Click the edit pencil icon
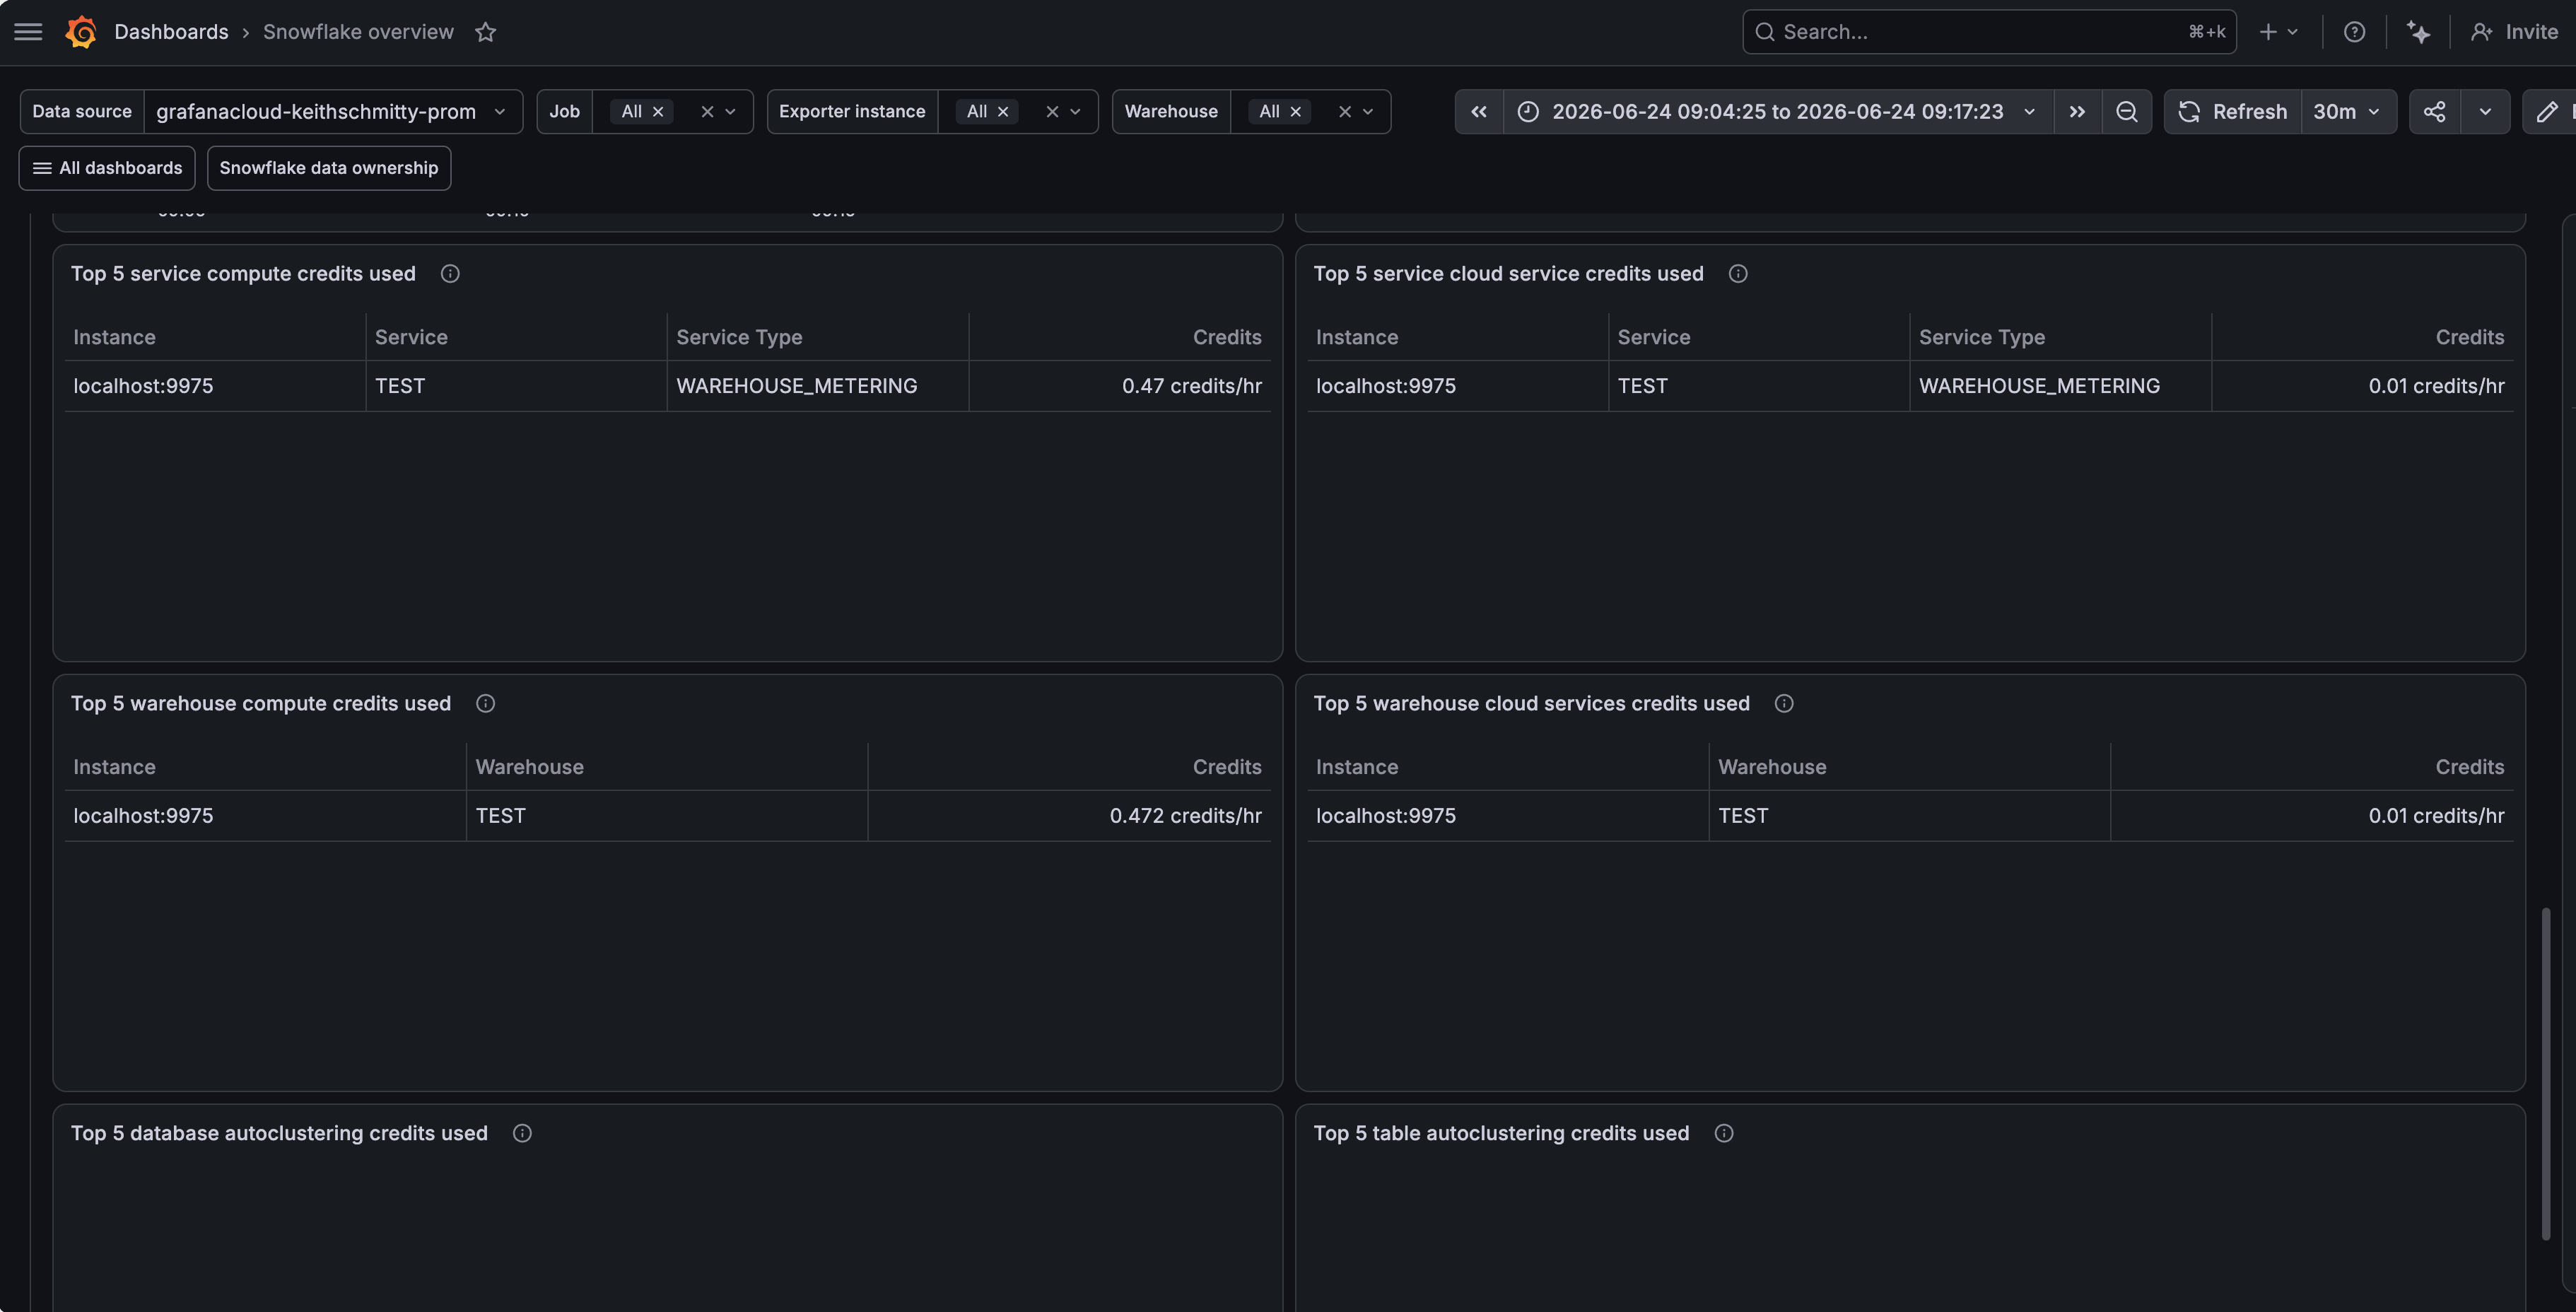Screen dimensions: 2576x1312 click(x=2547, y=111)
